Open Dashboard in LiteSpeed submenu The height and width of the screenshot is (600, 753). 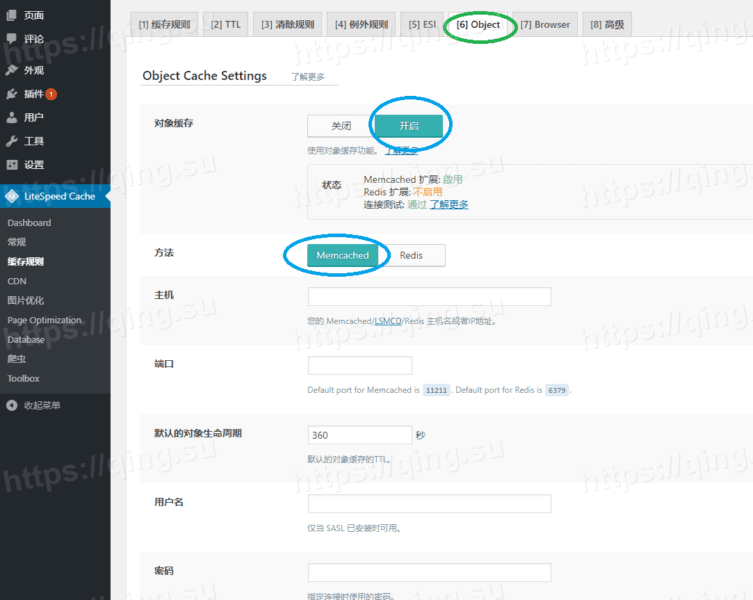coord(29,223)
